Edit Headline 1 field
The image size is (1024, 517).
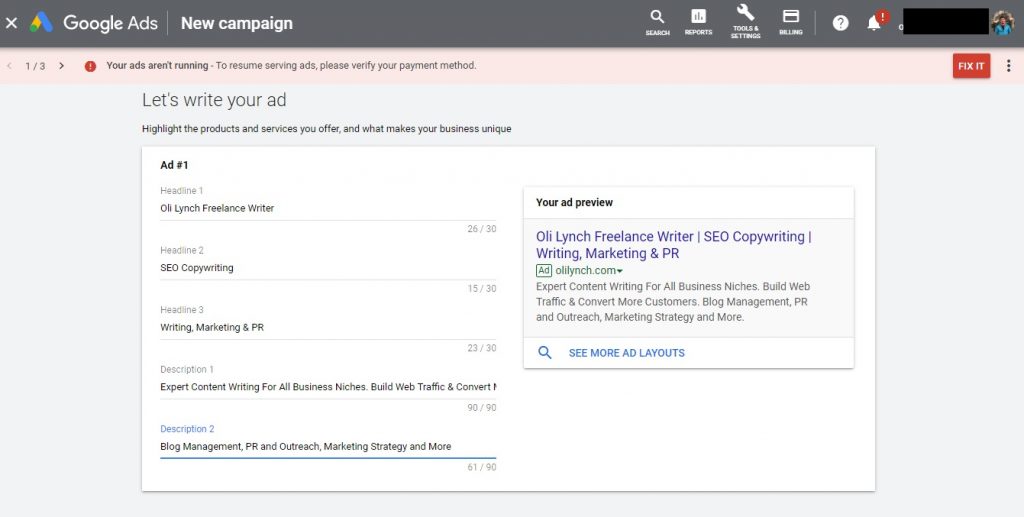pyautogui.click(x=328, y=208)
